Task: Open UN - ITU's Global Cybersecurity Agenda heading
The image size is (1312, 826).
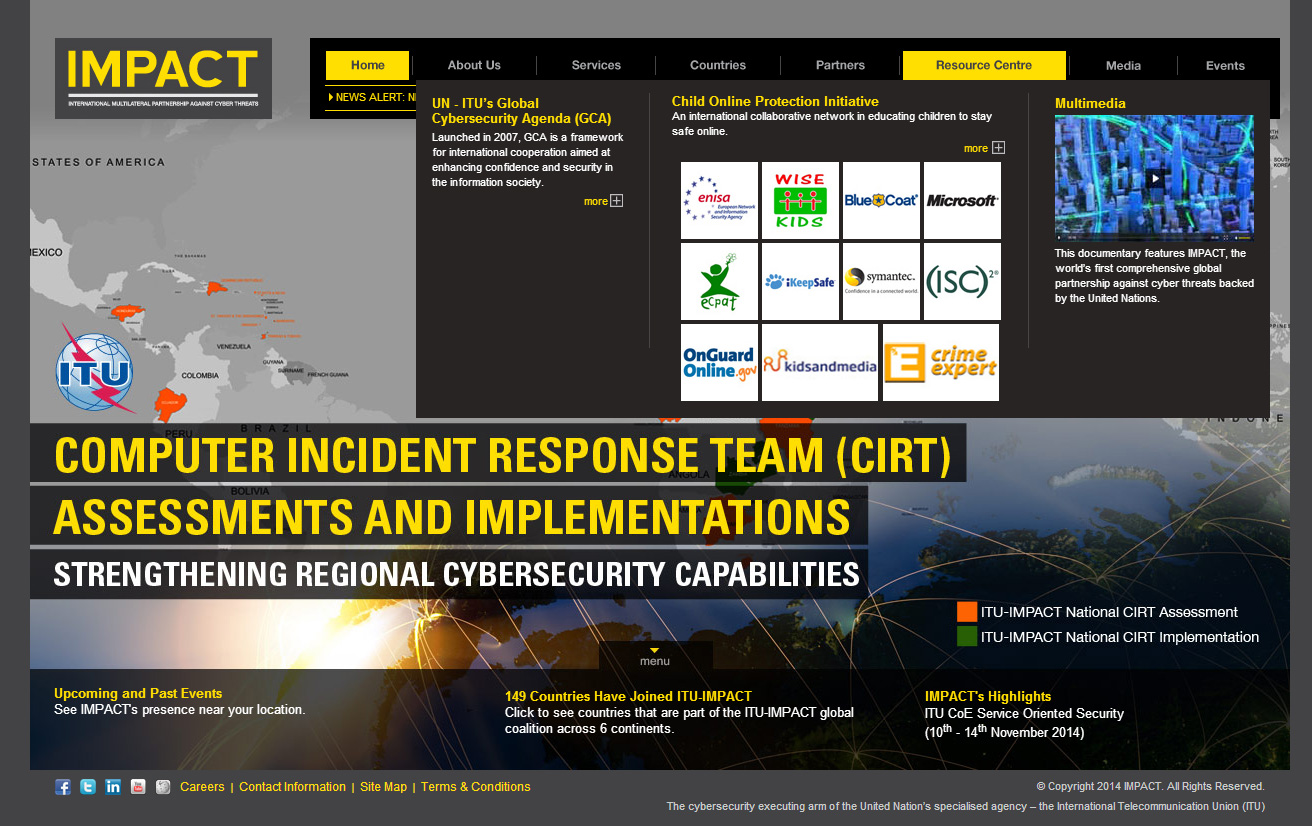Action: click(521, 110)
